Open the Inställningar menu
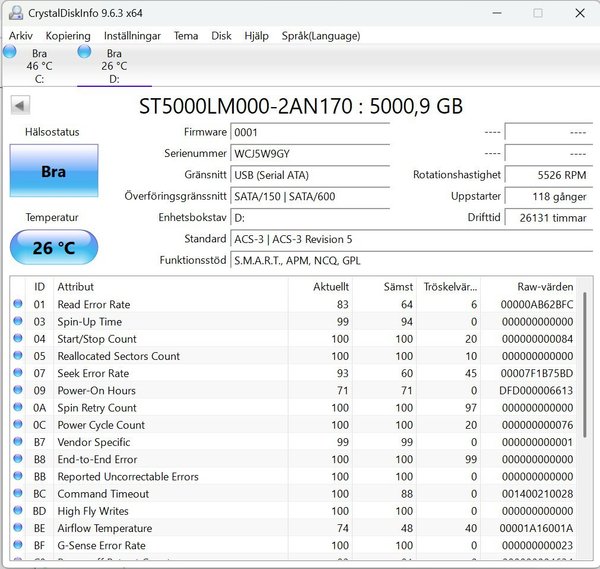Screen dimensions: 600x569 (132, 36)
